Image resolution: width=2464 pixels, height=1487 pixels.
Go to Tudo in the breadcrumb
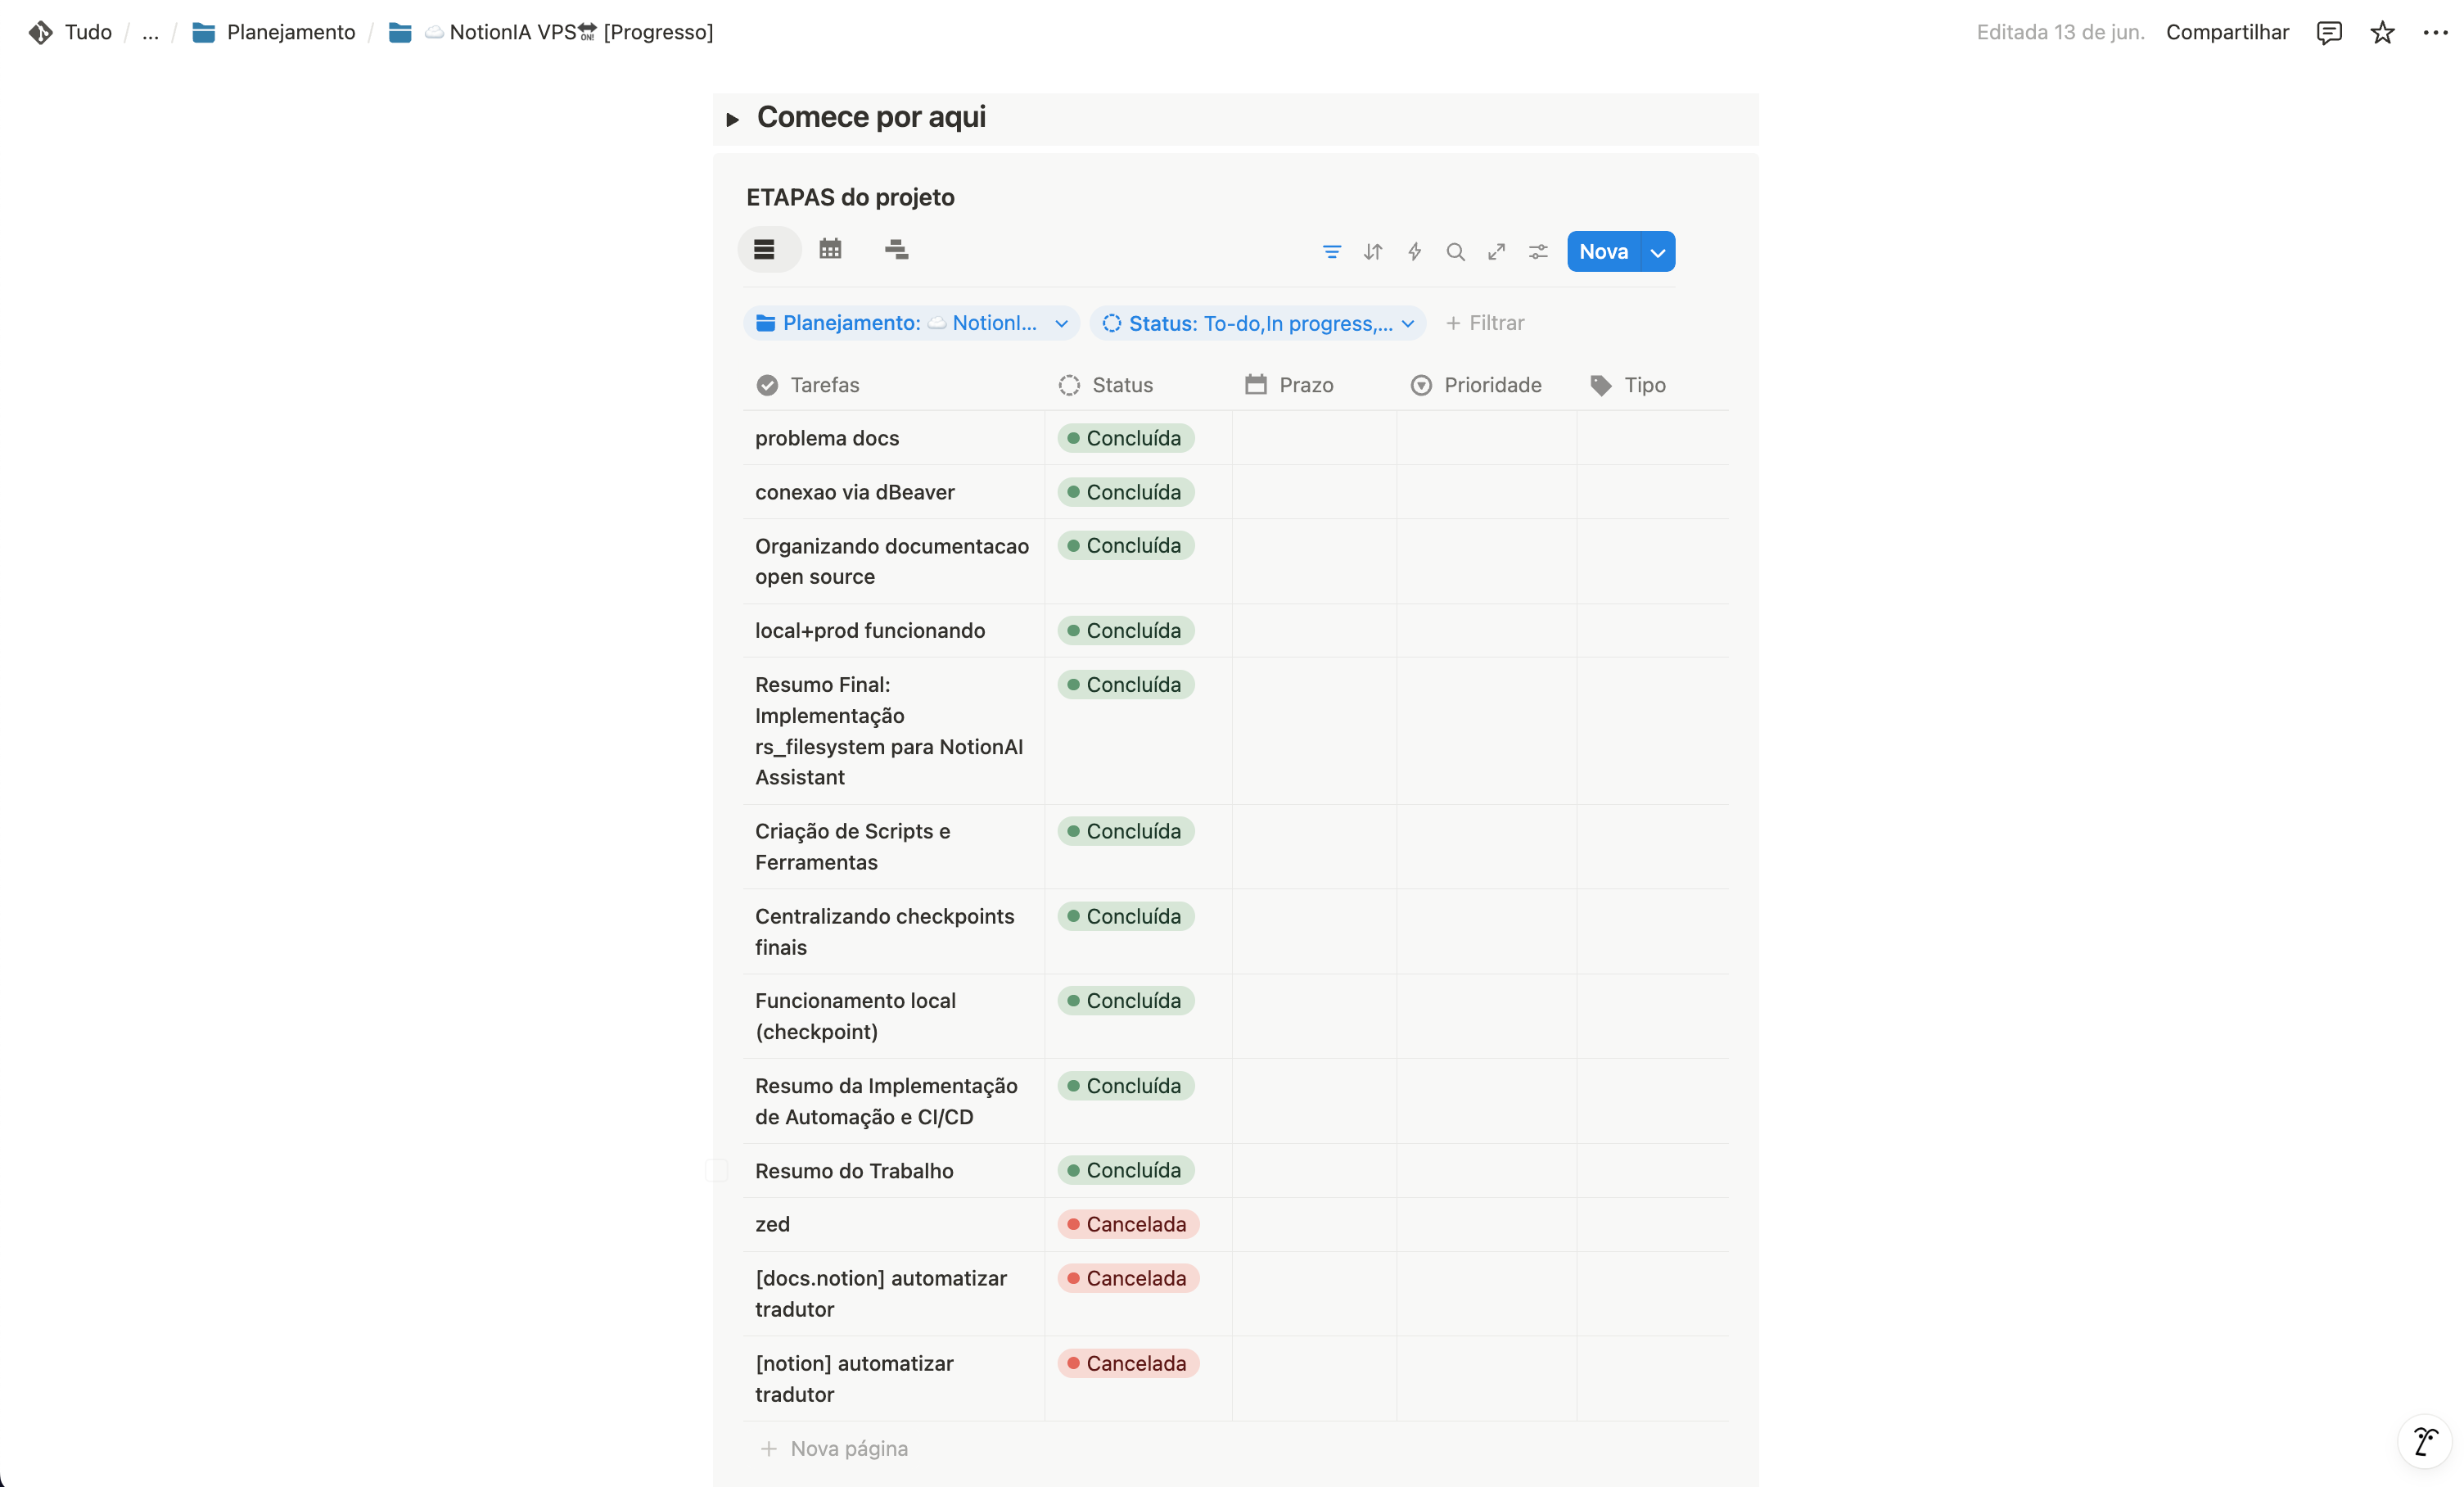(88, 32)
